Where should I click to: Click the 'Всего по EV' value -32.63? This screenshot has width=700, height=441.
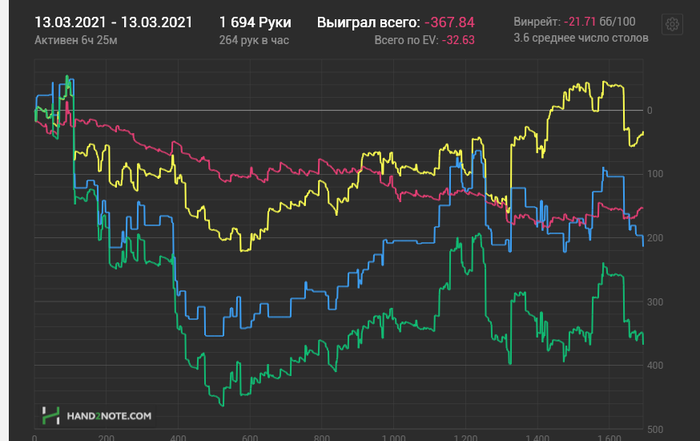[x=458, y=40]
